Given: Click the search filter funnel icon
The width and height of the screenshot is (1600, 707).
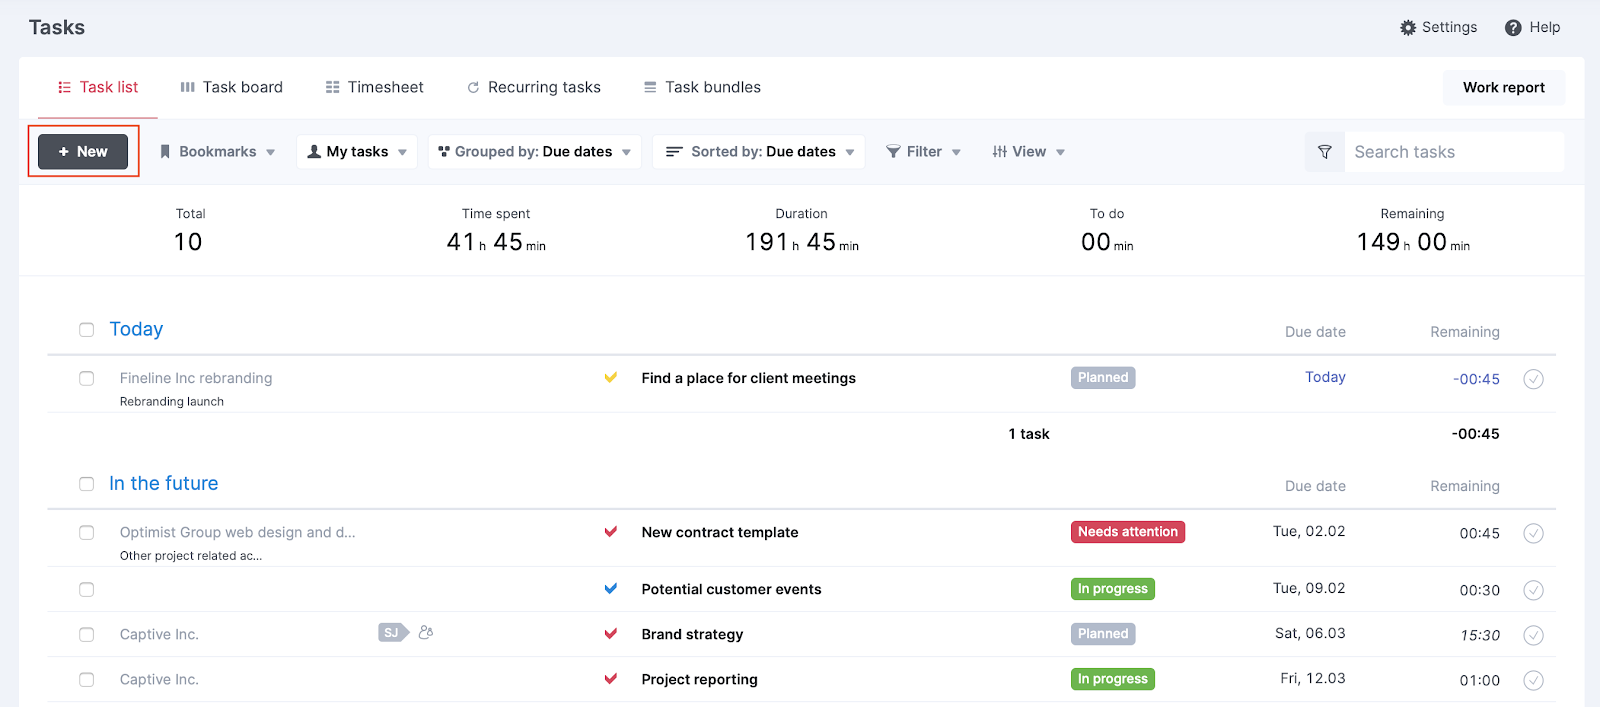Looking at the screenshot, I should 1325,152.
